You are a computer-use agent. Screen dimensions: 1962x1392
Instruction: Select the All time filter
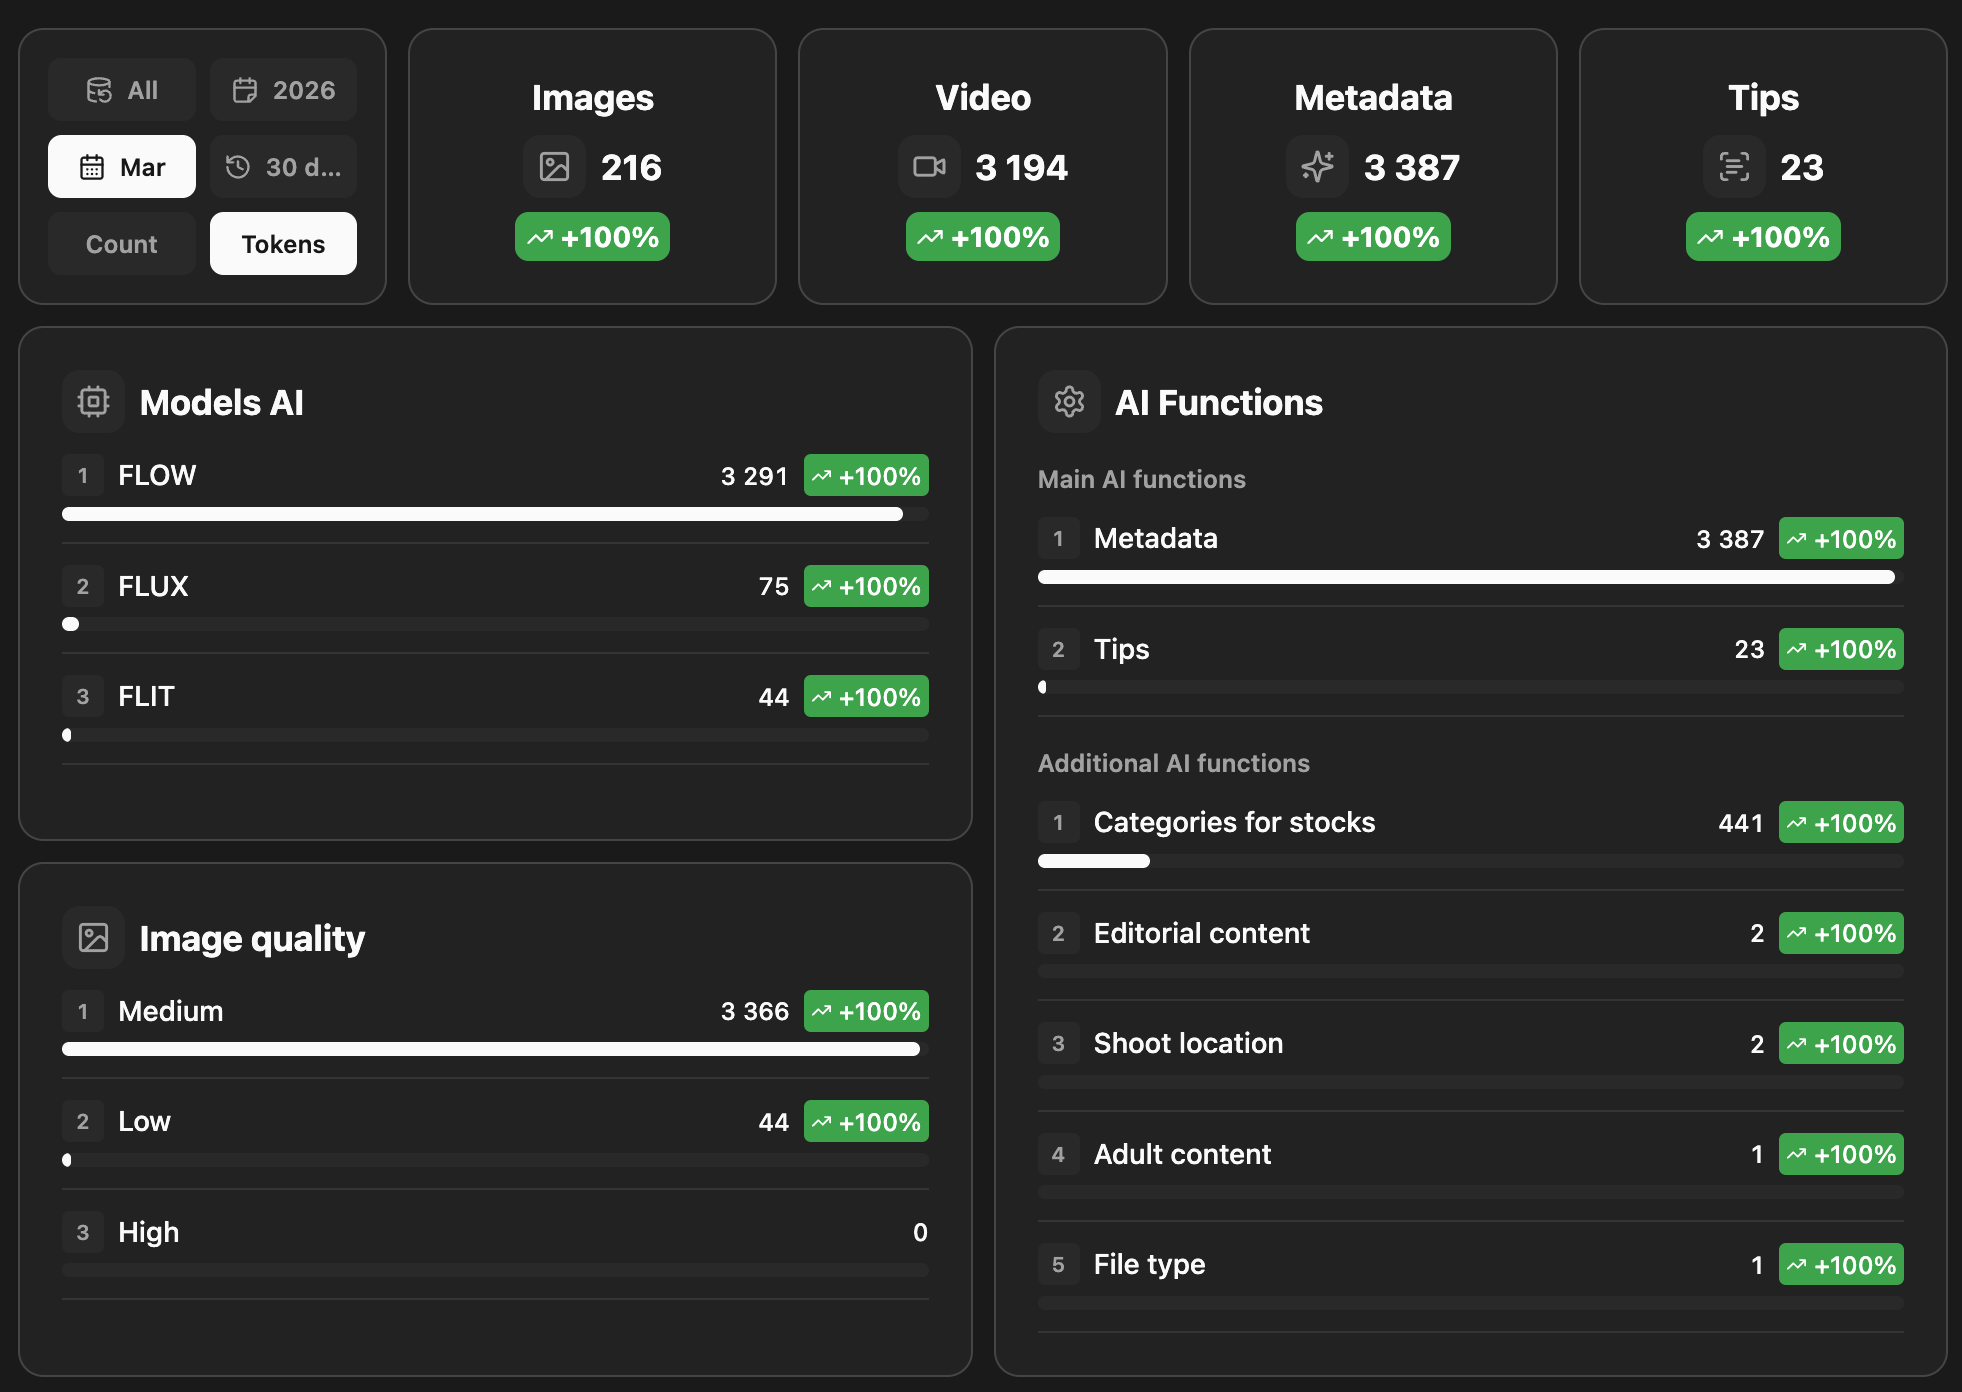pos(122,90)
